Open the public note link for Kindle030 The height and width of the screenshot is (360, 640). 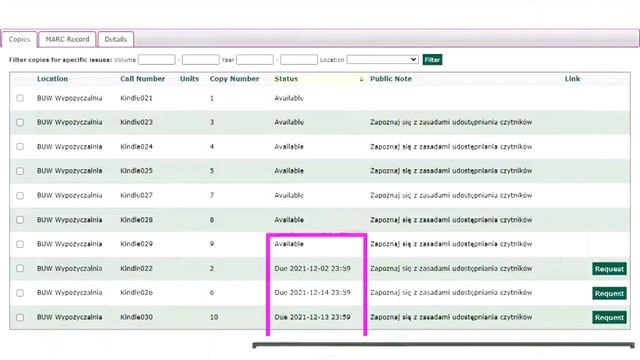click(x=451, y=317)
